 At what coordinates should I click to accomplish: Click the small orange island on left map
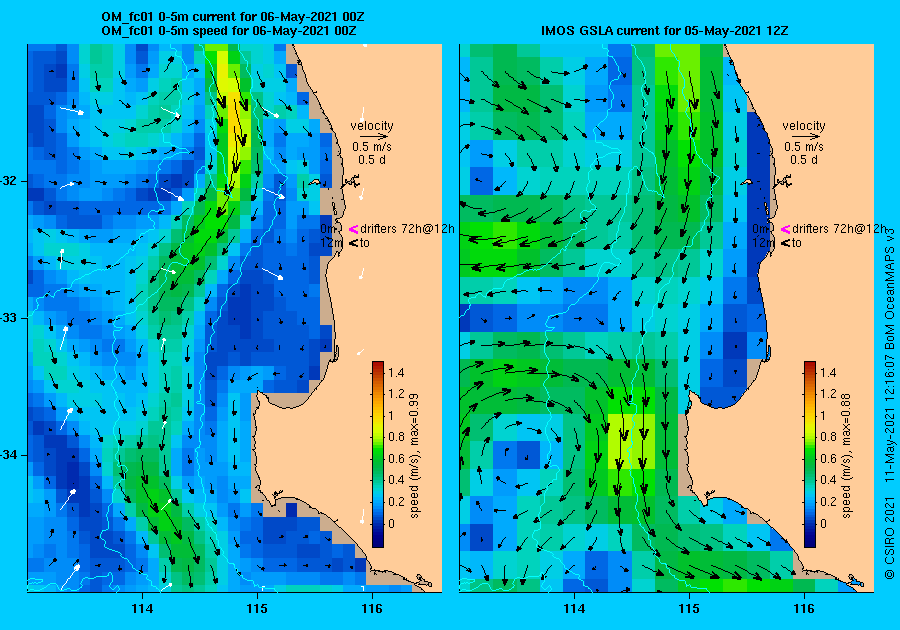tap(315, 182)
